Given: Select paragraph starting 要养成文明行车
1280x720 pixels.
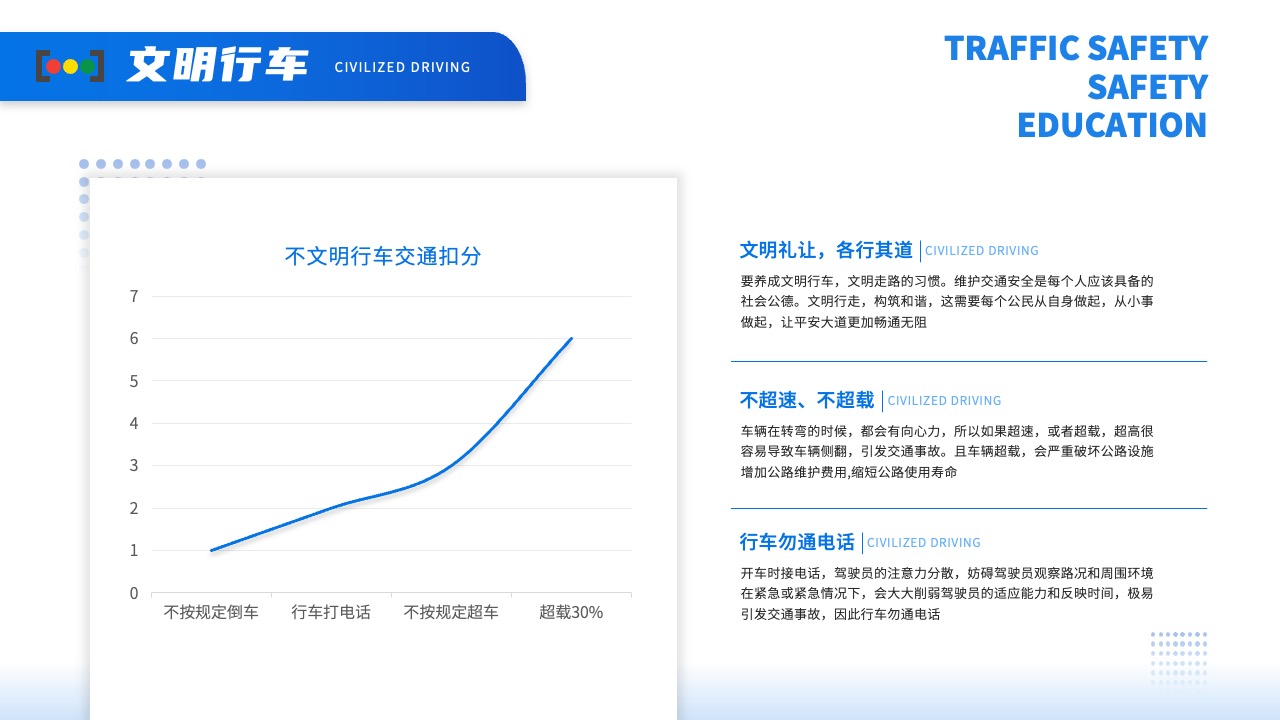Looking at the screenshot, I should (947, 301).
